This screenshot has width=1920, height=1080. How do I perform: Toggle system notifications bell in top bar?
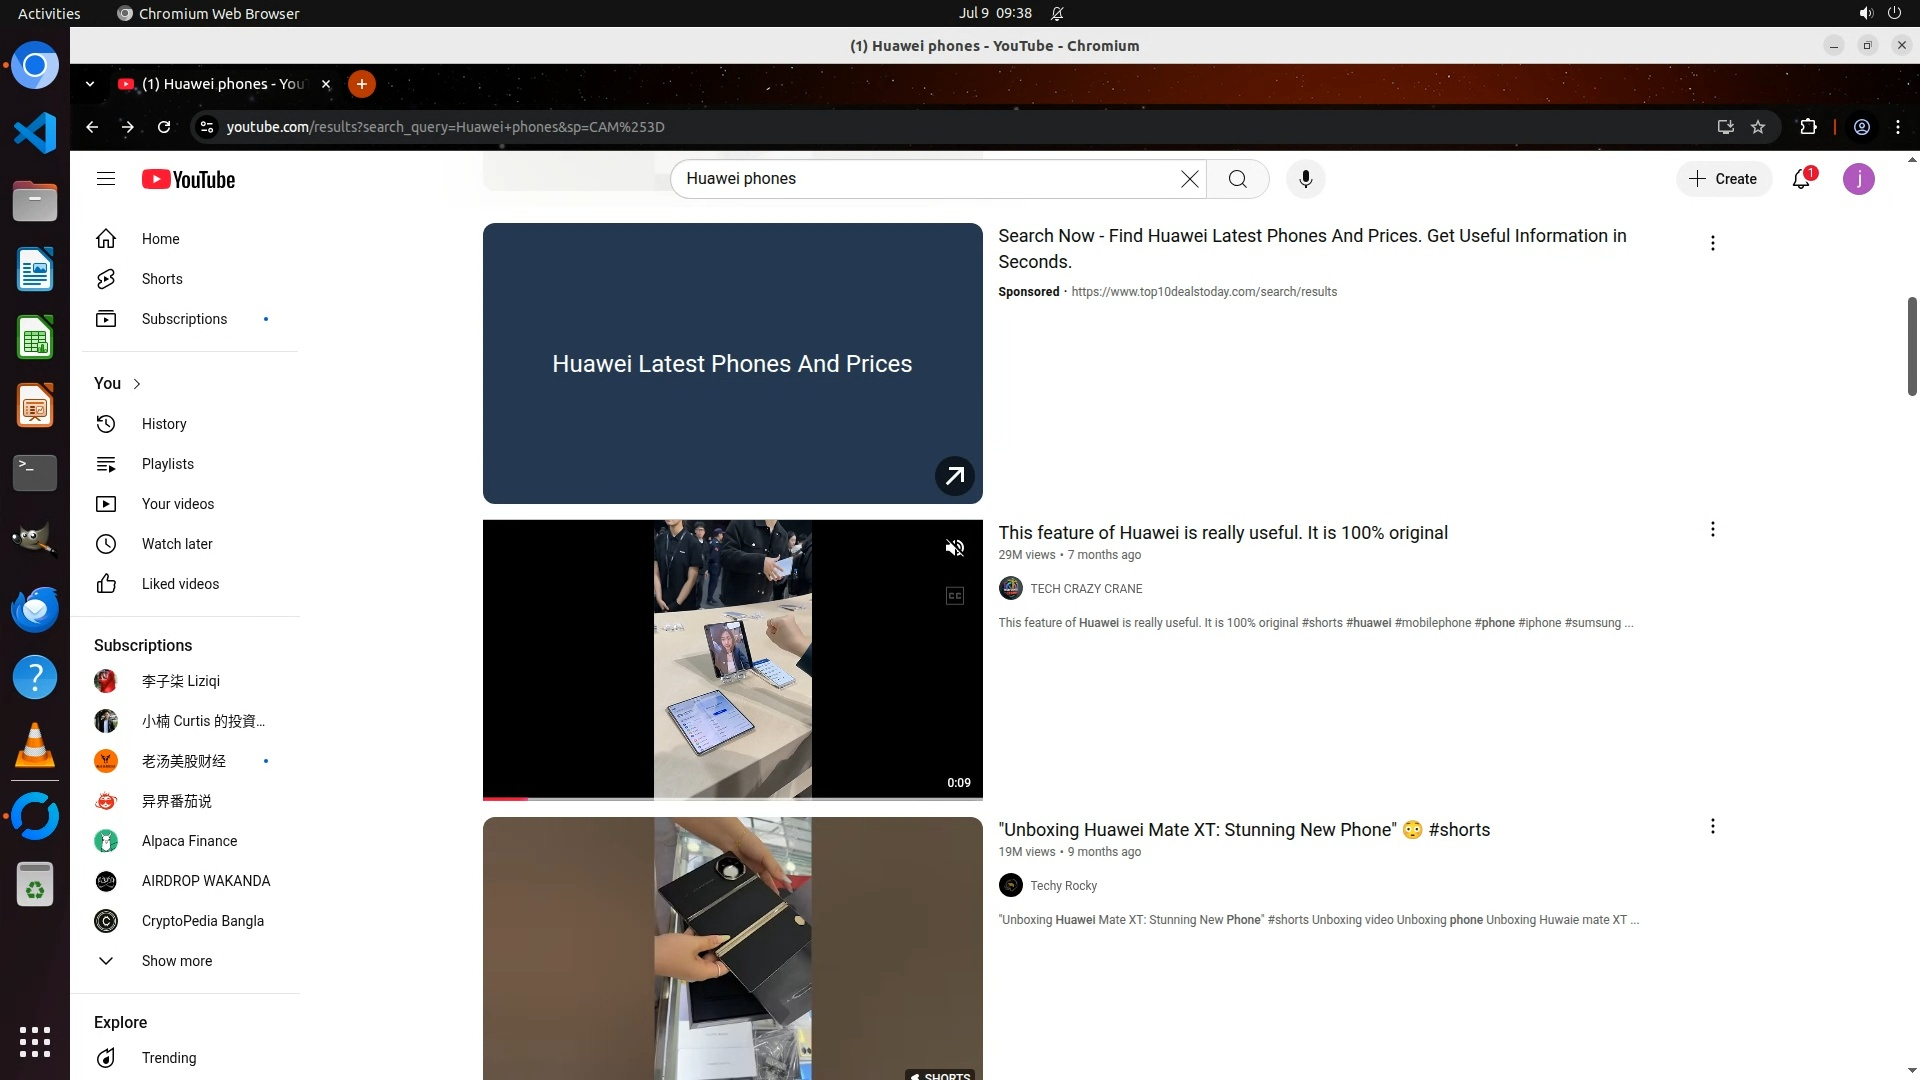(x=1057, y=13)
